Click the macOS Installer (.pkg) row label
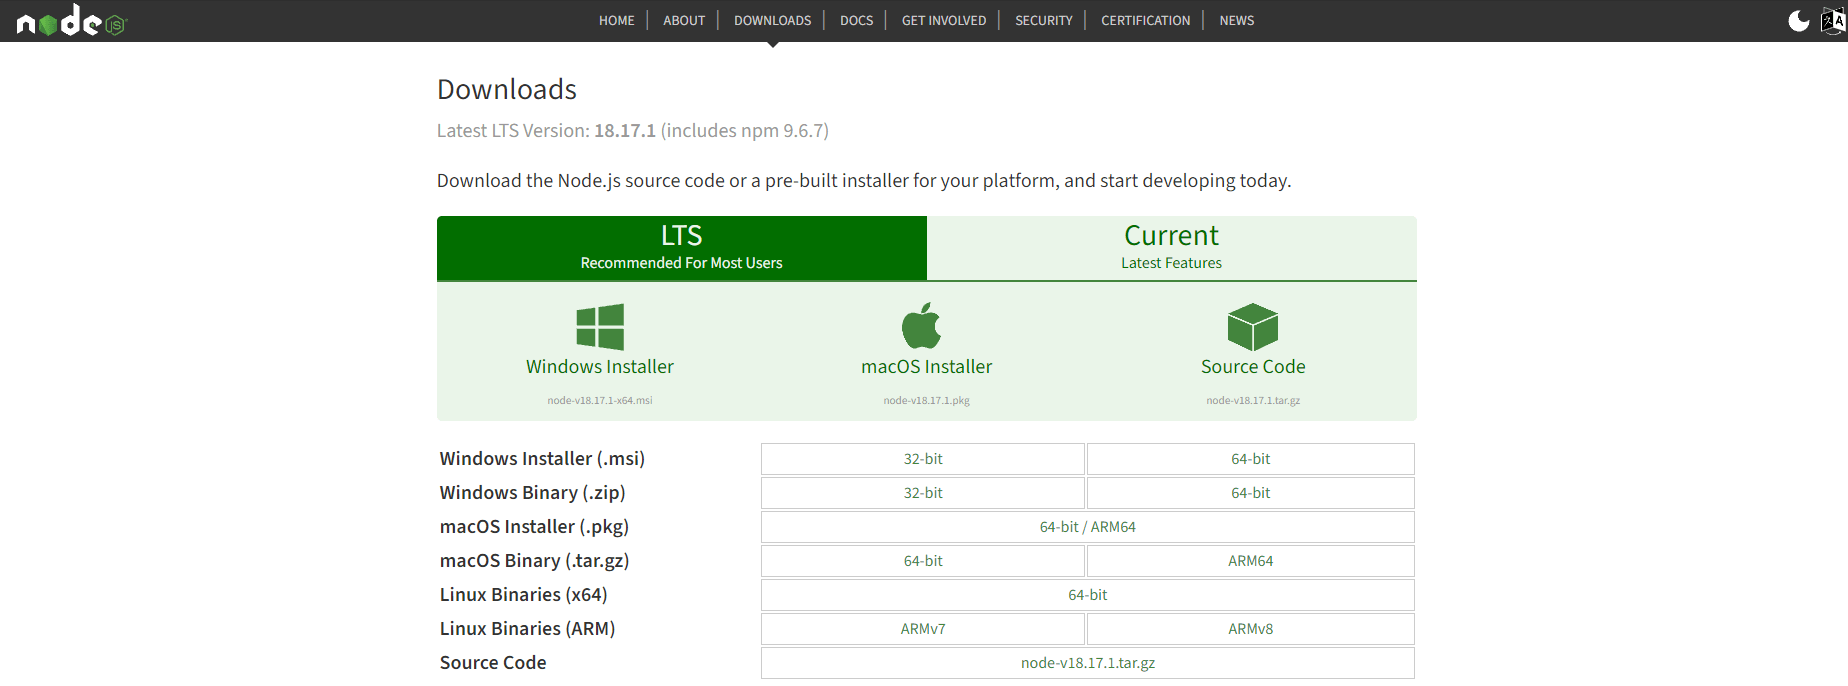1848x686 pixels. [534, 527]
